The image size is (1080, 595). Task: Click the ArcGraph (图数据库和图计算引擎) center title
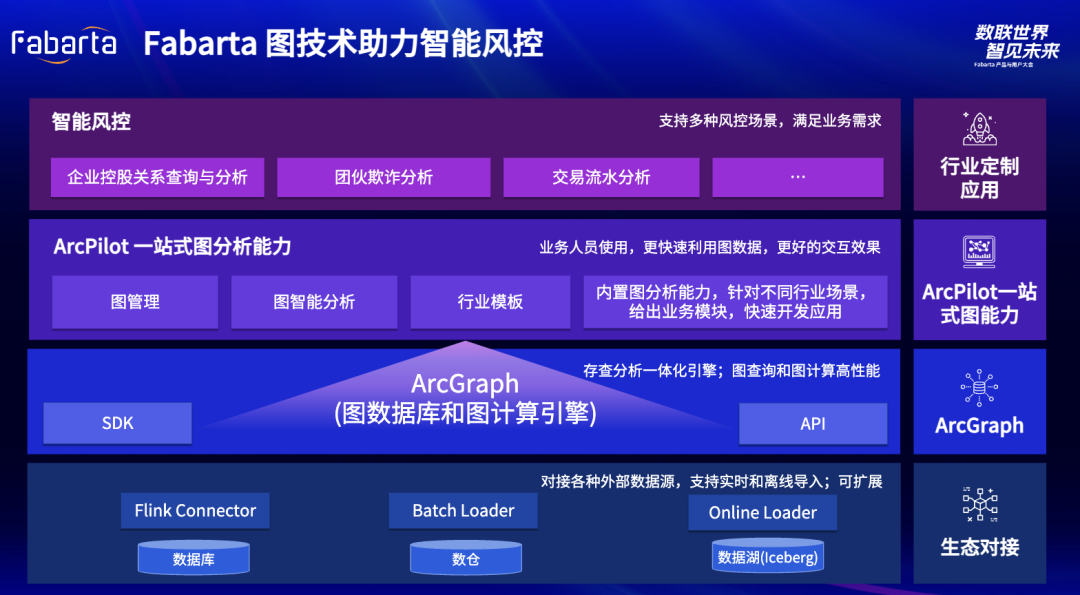pos(465,399)
